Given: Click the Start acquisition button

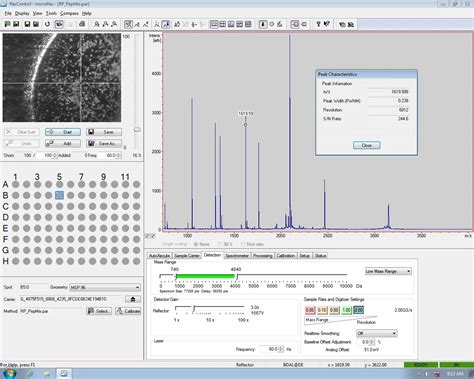Looking at the screenshot, I should 63,132.
